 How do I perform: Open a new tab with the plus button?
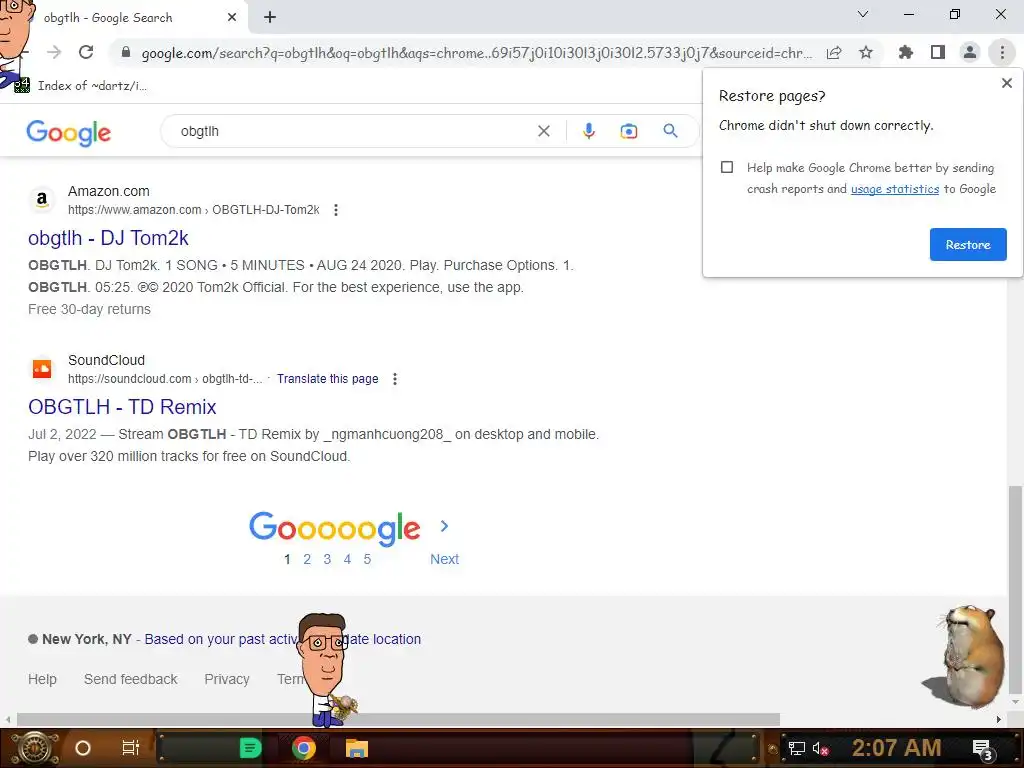point(270,18)
